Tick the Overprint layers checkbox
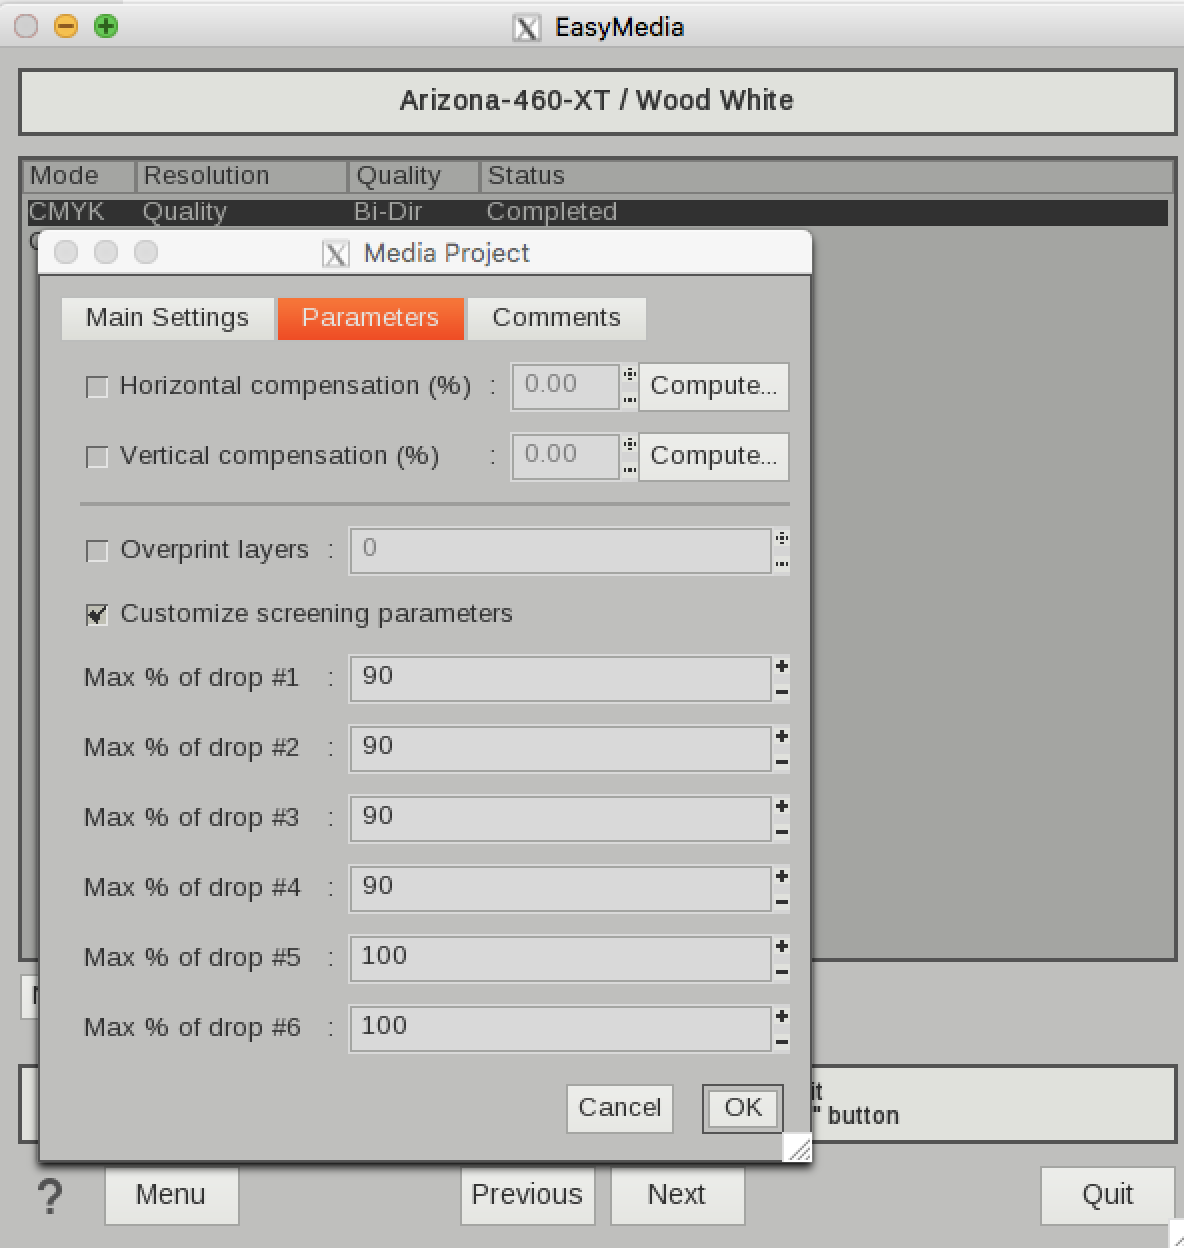Screen dimensions: 1184x1248 click(x=97, y=551)
